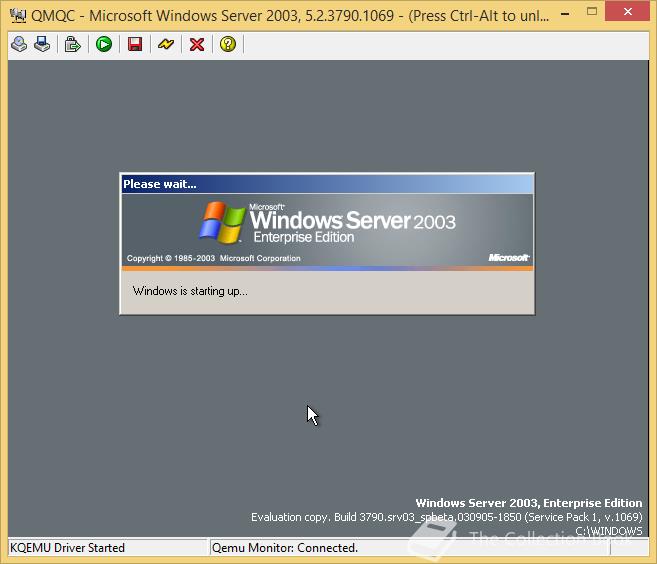Maximize the QMQC window
Viewport: 657px width, 564px height.
[592, 11]
